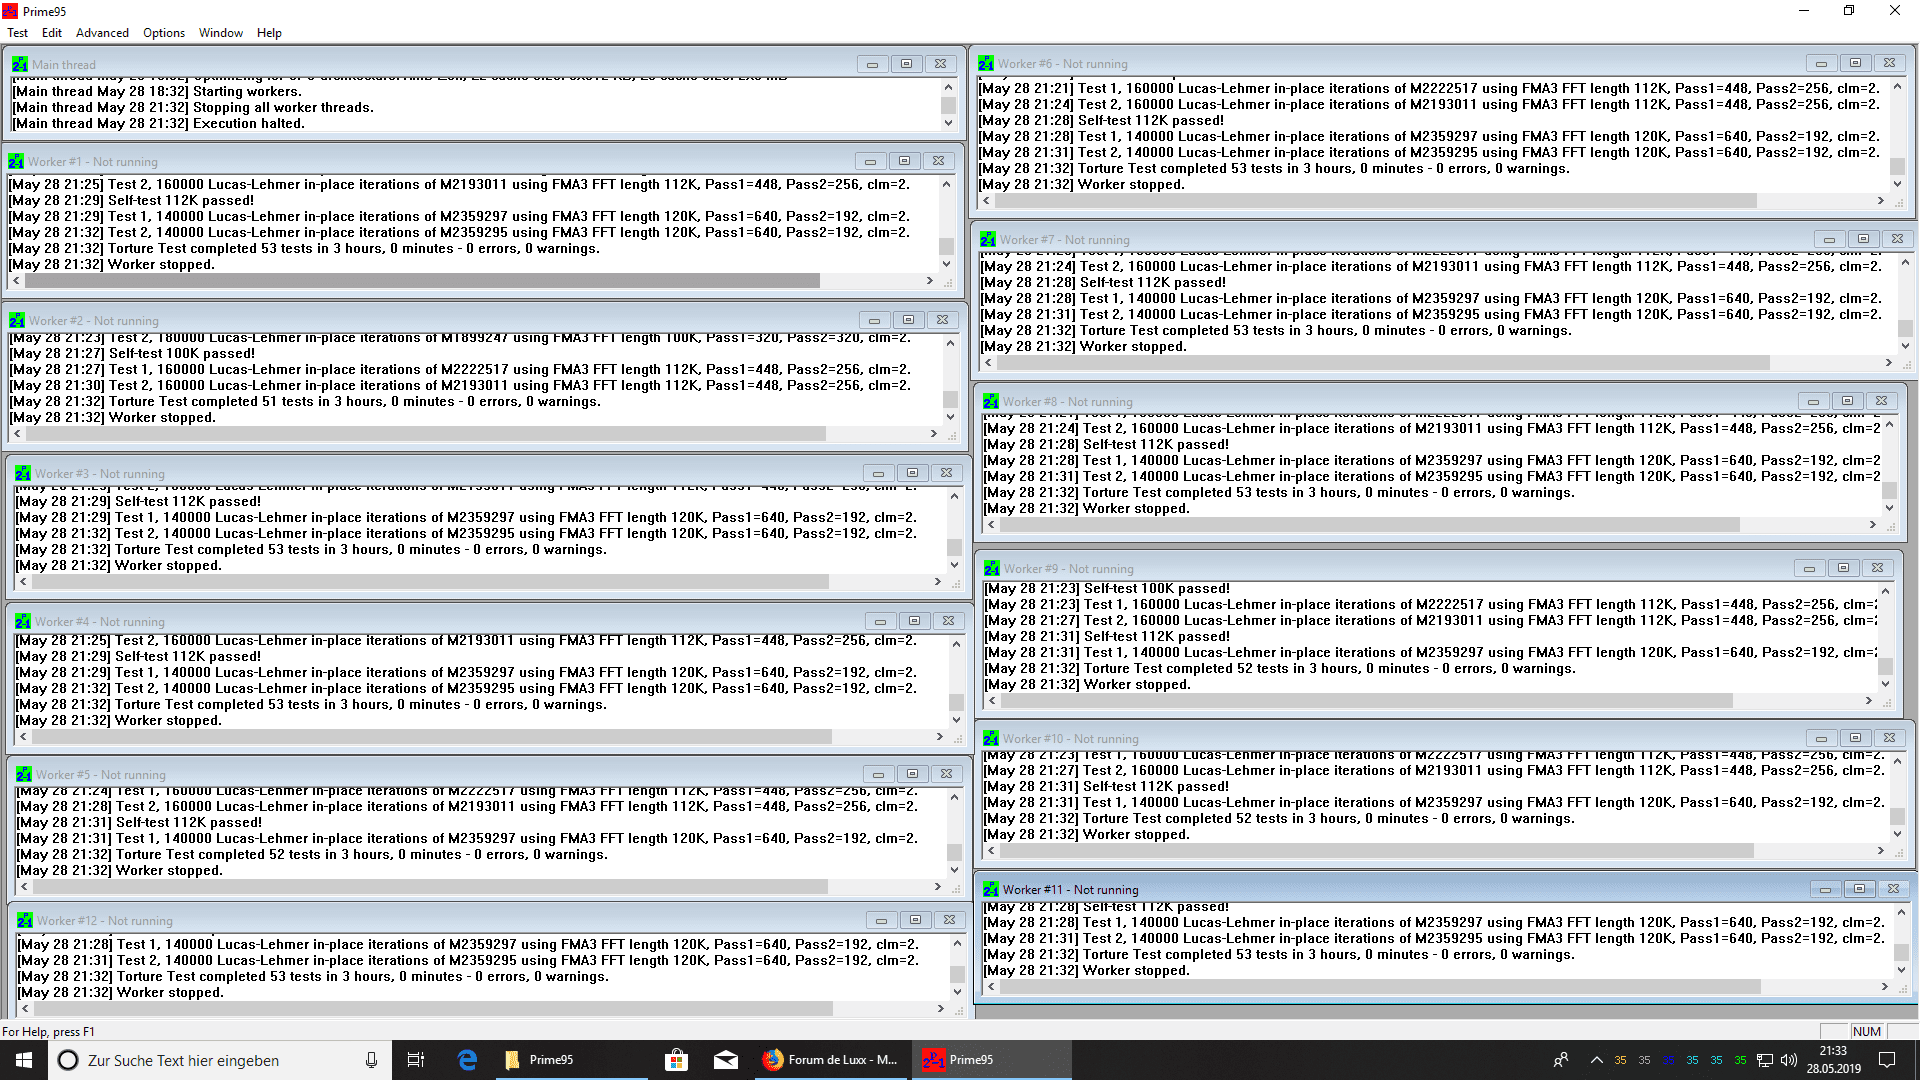Click the Worker #11 window icon
The height and width of the screenshot is (1080, 1920).
click(991, 889)
